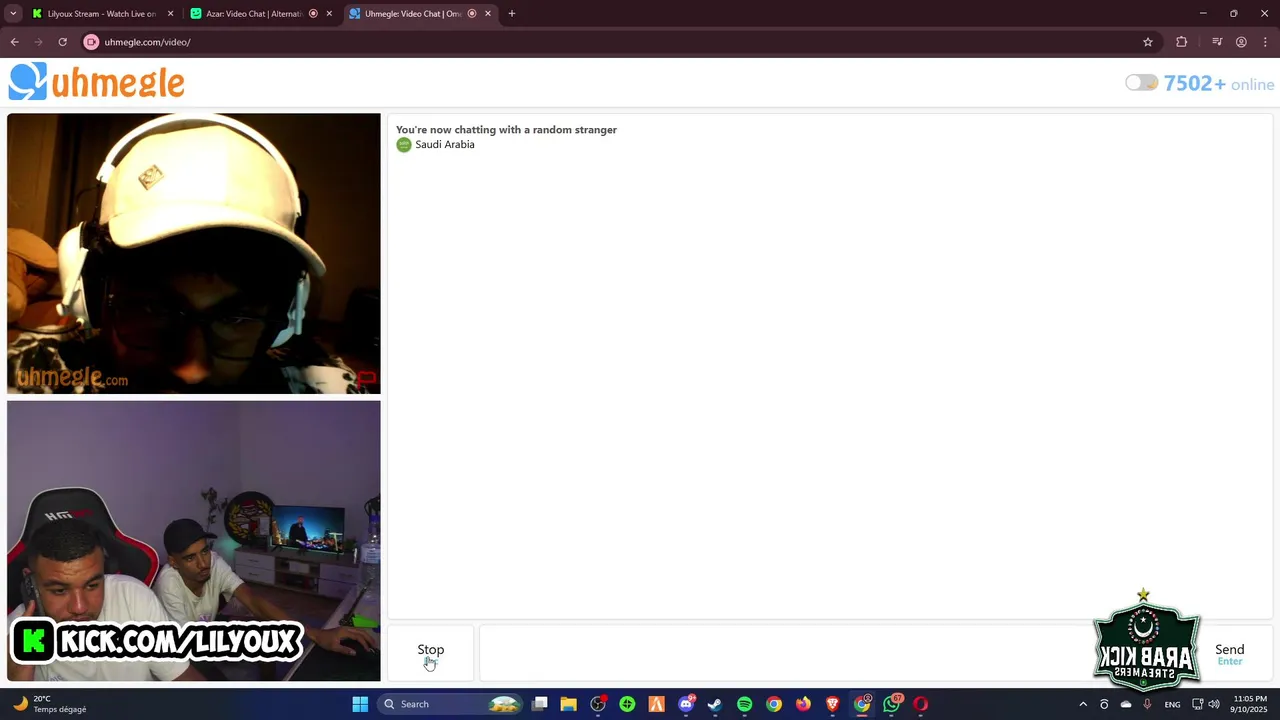Open the Windows Start menu
The width and height of the screenshot is (1280, 720).
tap(360, 704)
